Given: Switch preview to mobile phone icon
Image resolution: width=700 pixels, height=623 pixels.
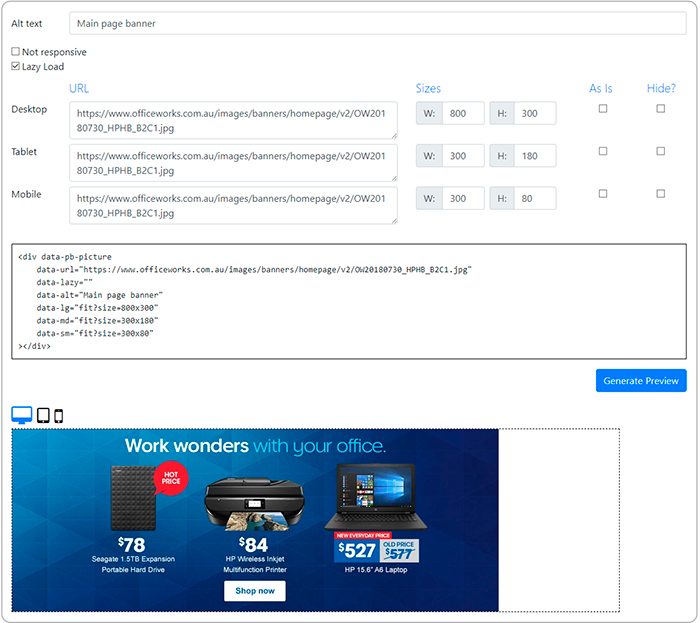Looking at the screenshot, I should tap(58, 416).
